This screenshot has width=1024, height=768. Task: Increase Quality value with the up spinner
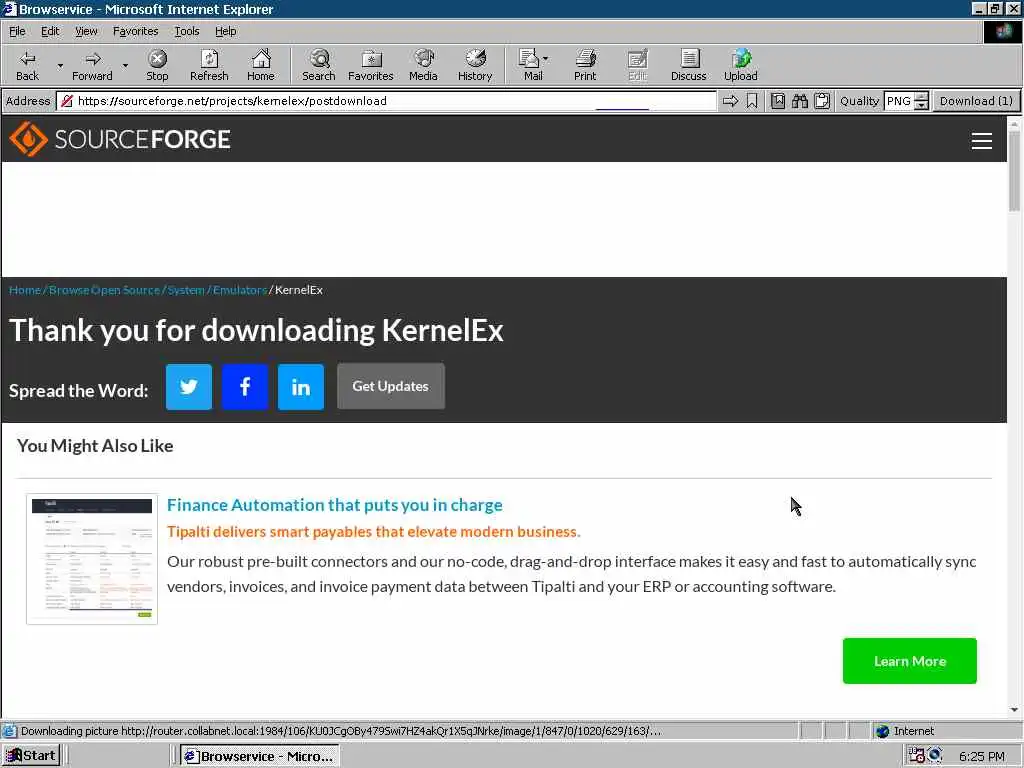click(921, 97)
